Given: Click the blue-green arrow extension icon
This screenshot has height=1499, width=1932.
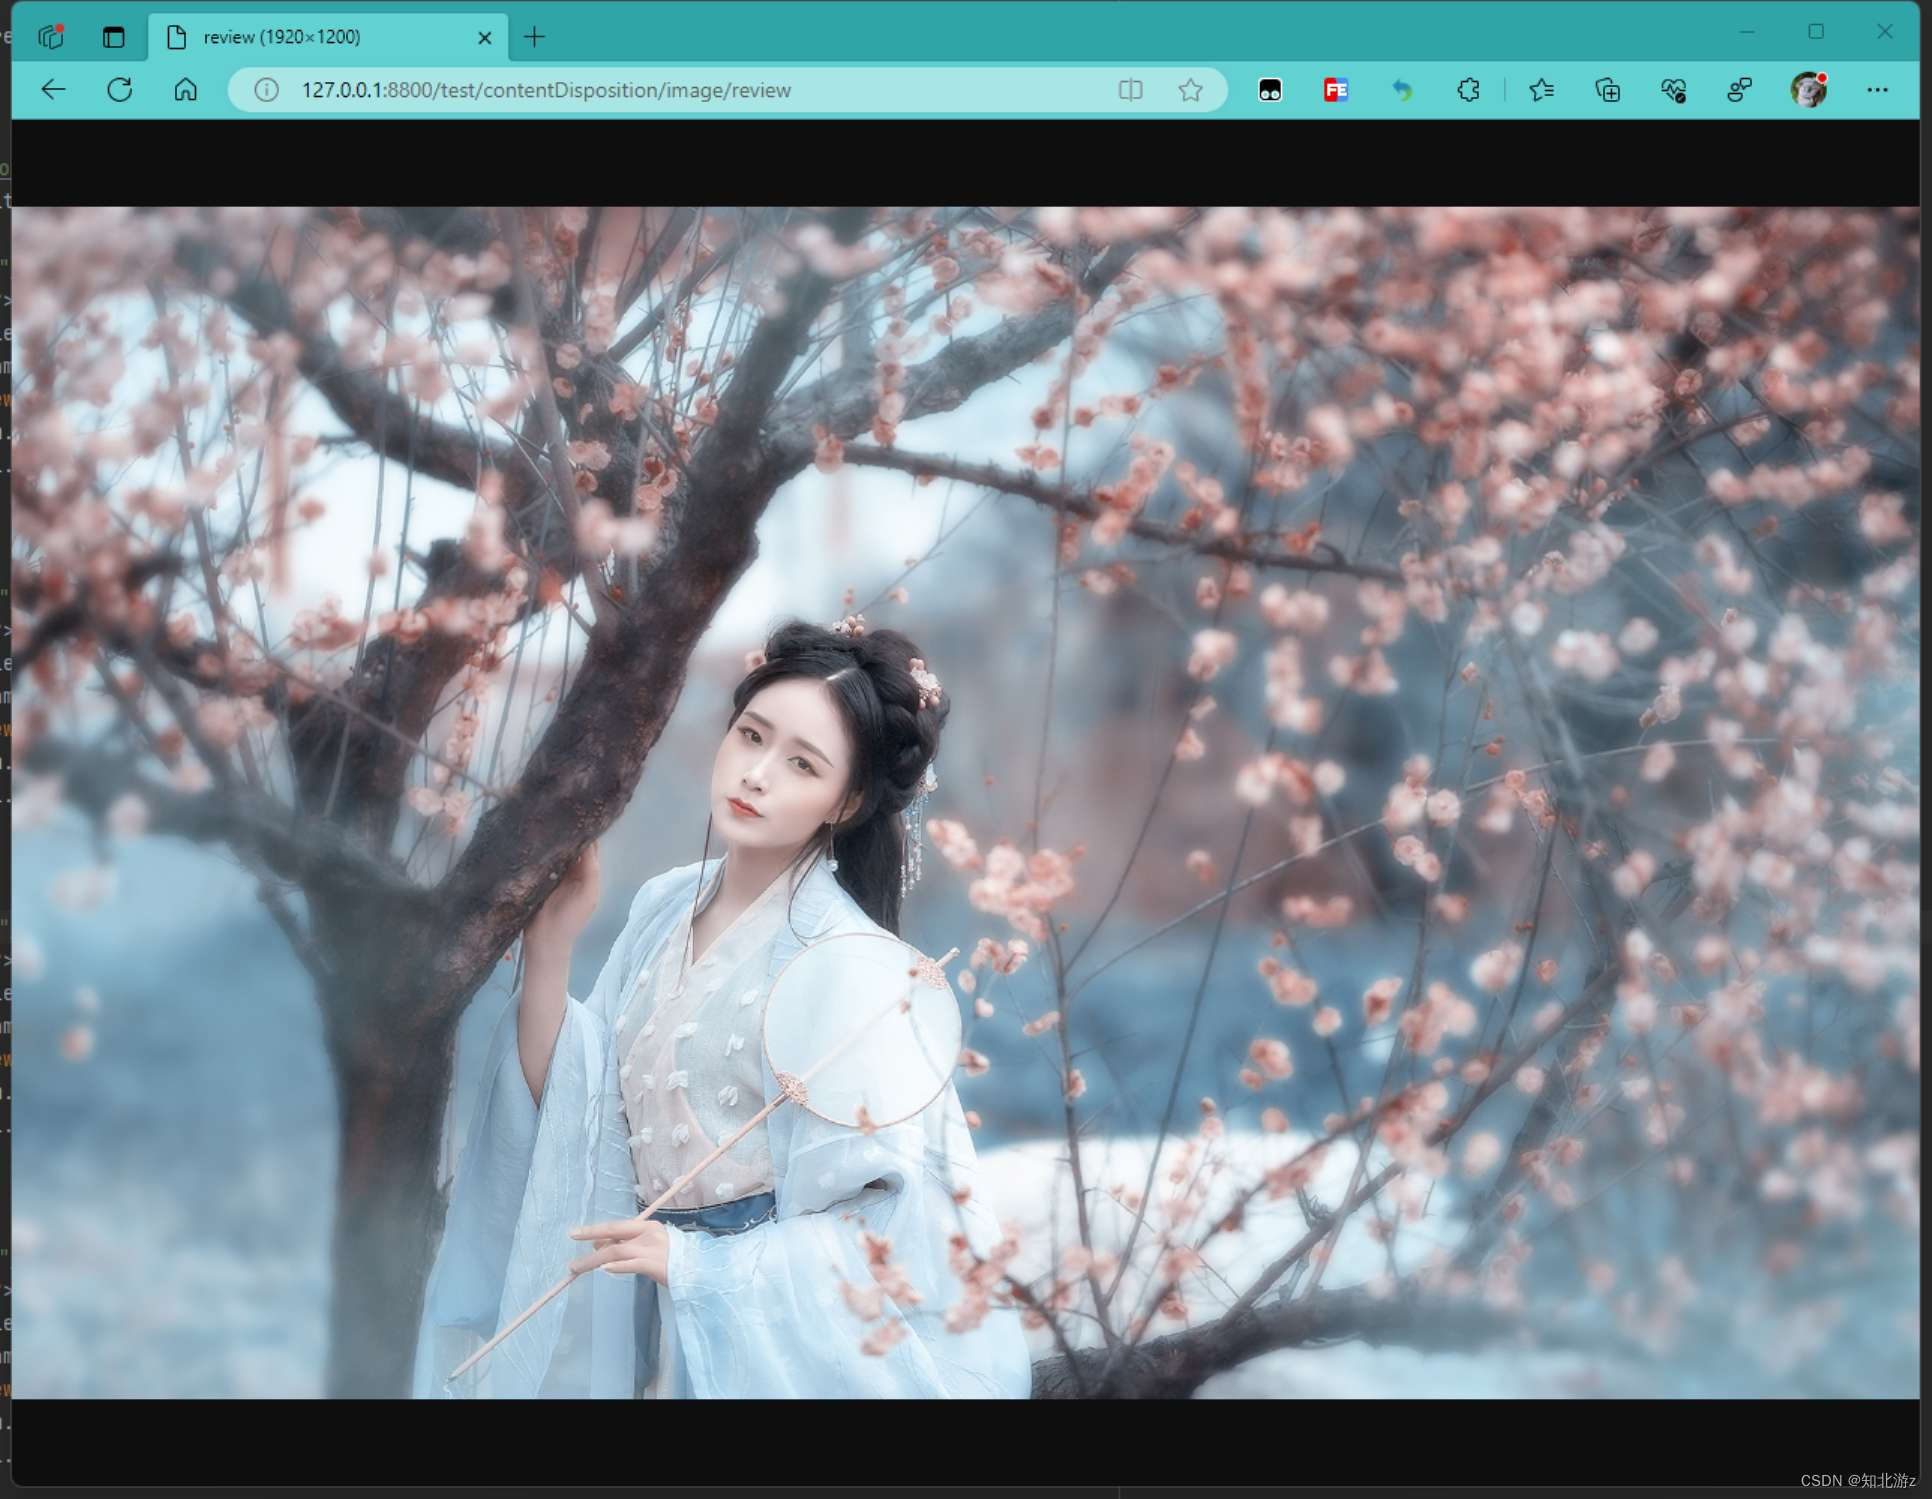Looking at the screenshot, I should point(1402,90).
